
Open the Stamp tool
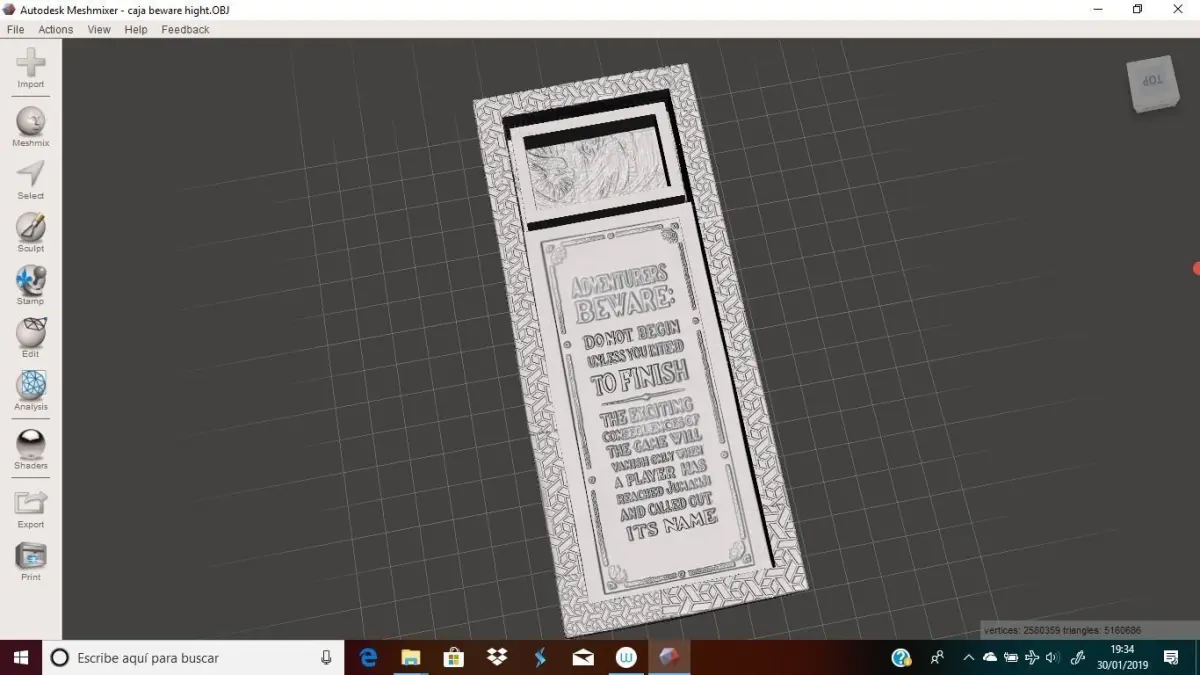click(x=31, y=285)
